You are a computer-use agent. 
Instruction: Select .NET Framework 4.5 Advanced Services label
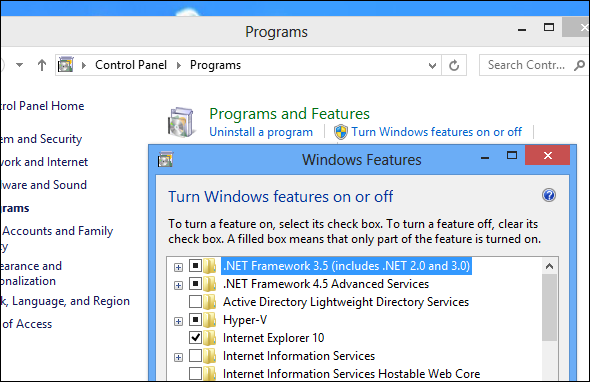[x=326, y=284]
